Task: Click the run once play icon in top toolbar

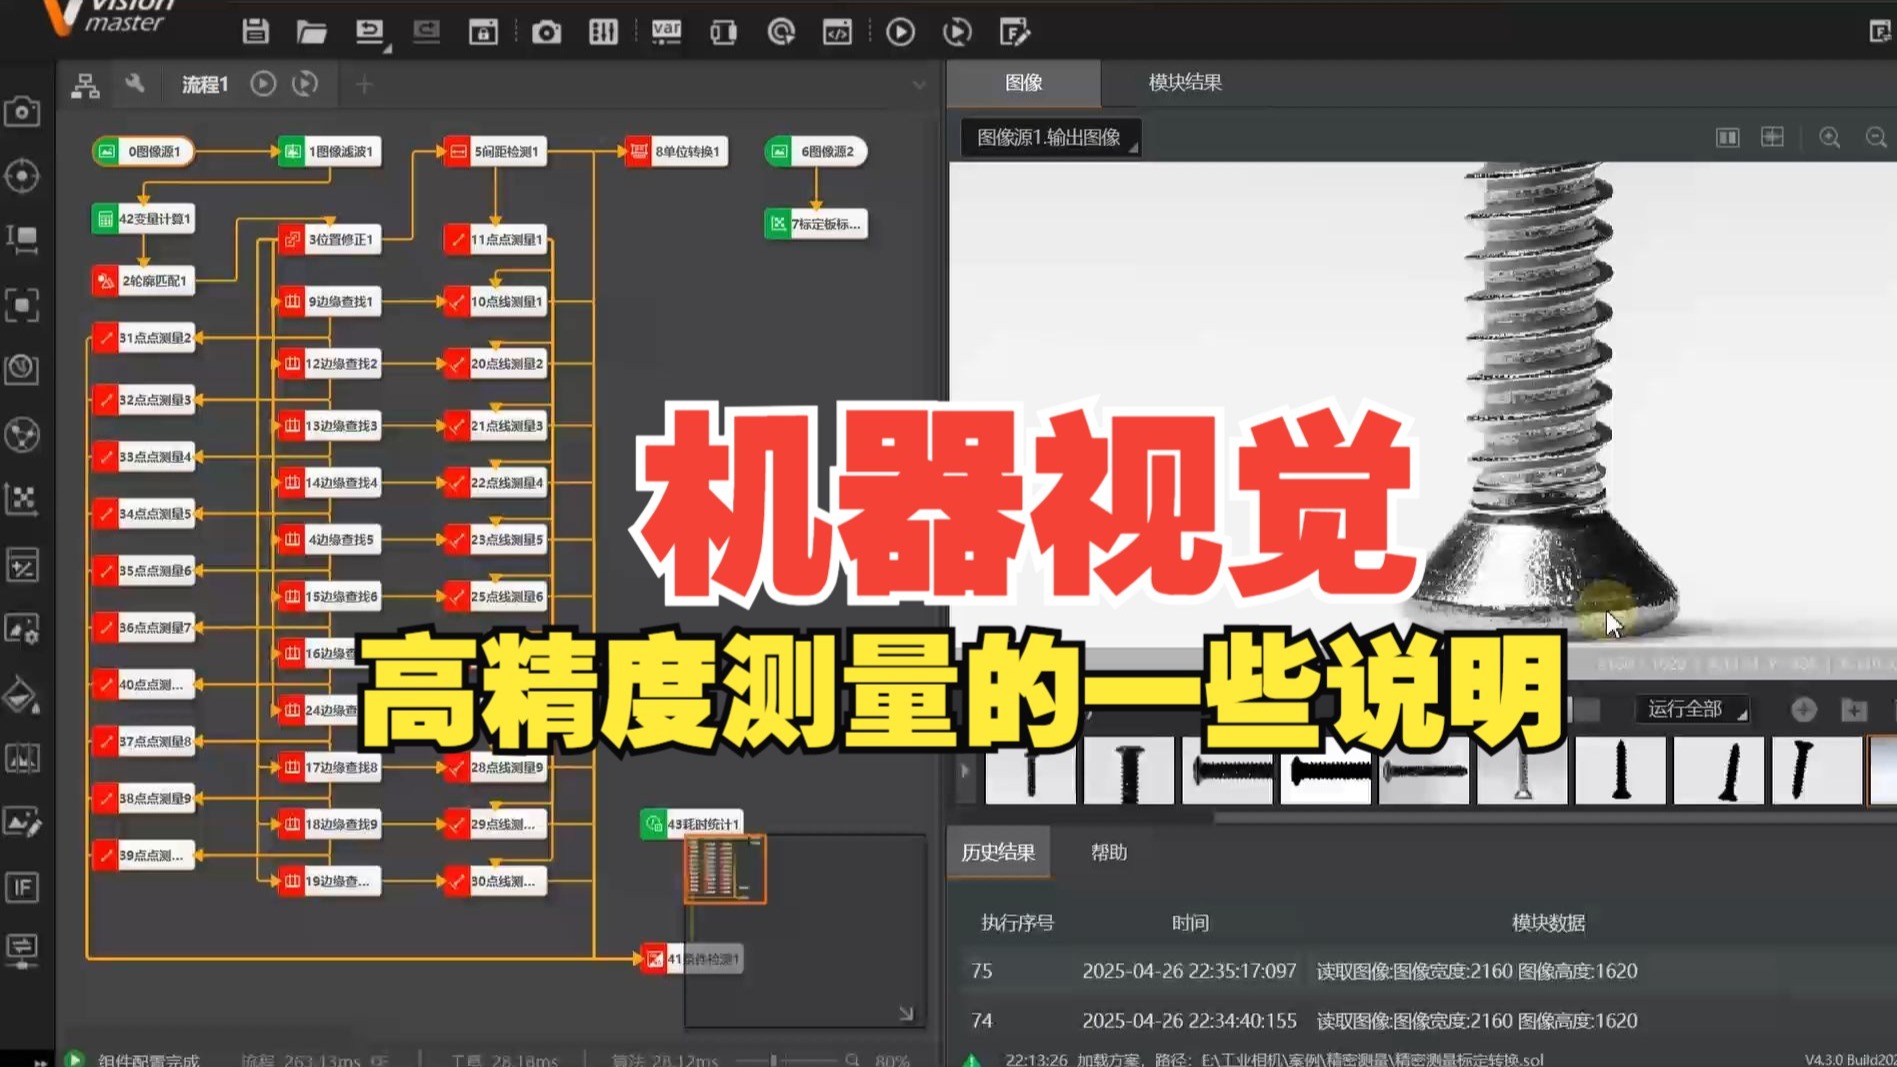Action: (x=900, y=32)
